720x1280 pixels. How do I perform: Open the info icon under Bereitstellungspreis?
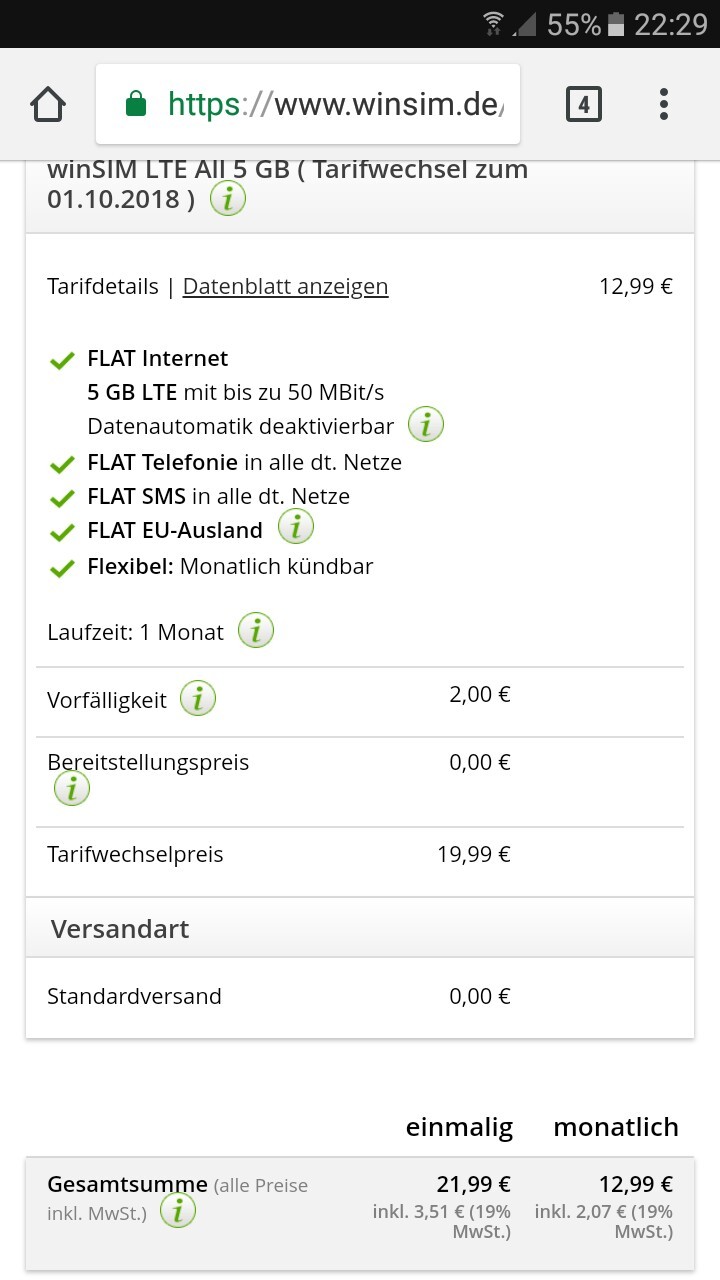coord(72,789)
